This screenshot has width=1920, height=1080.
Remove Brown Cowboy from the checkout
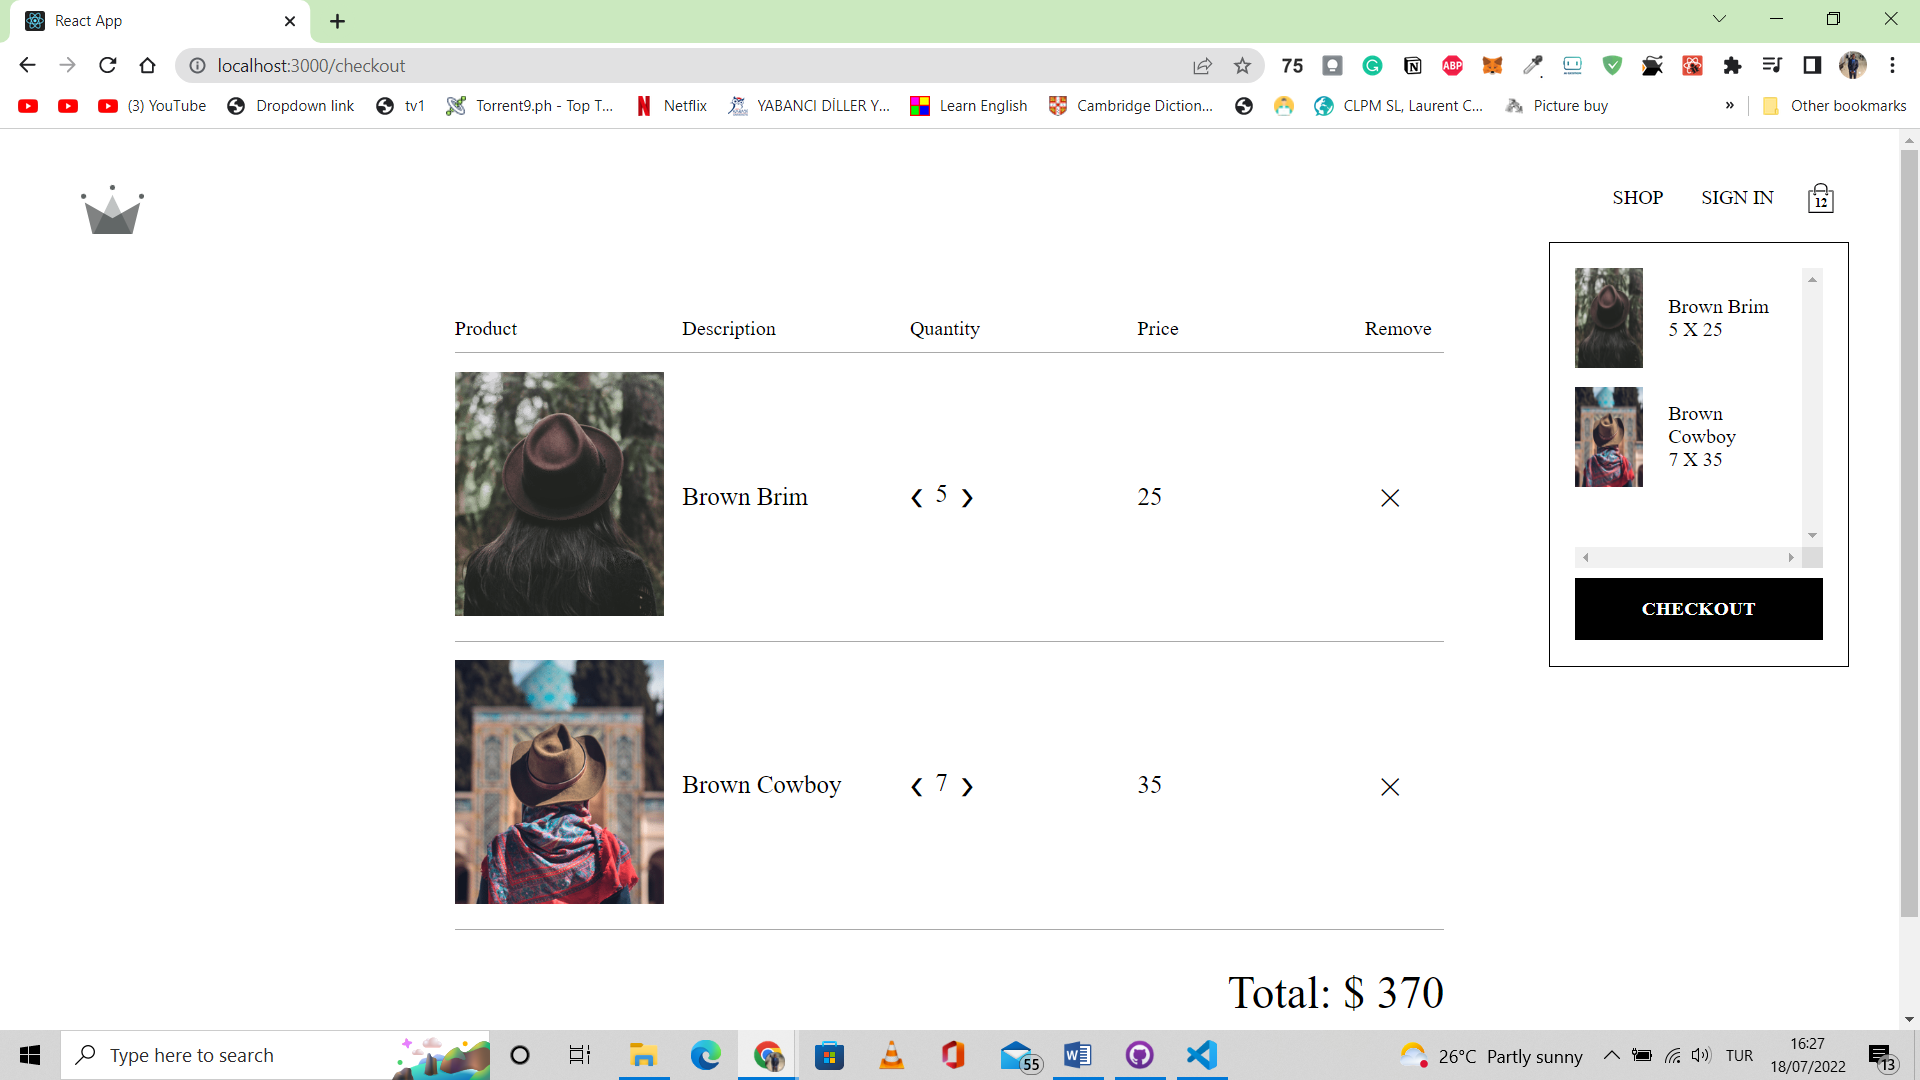pos(1390,787)
